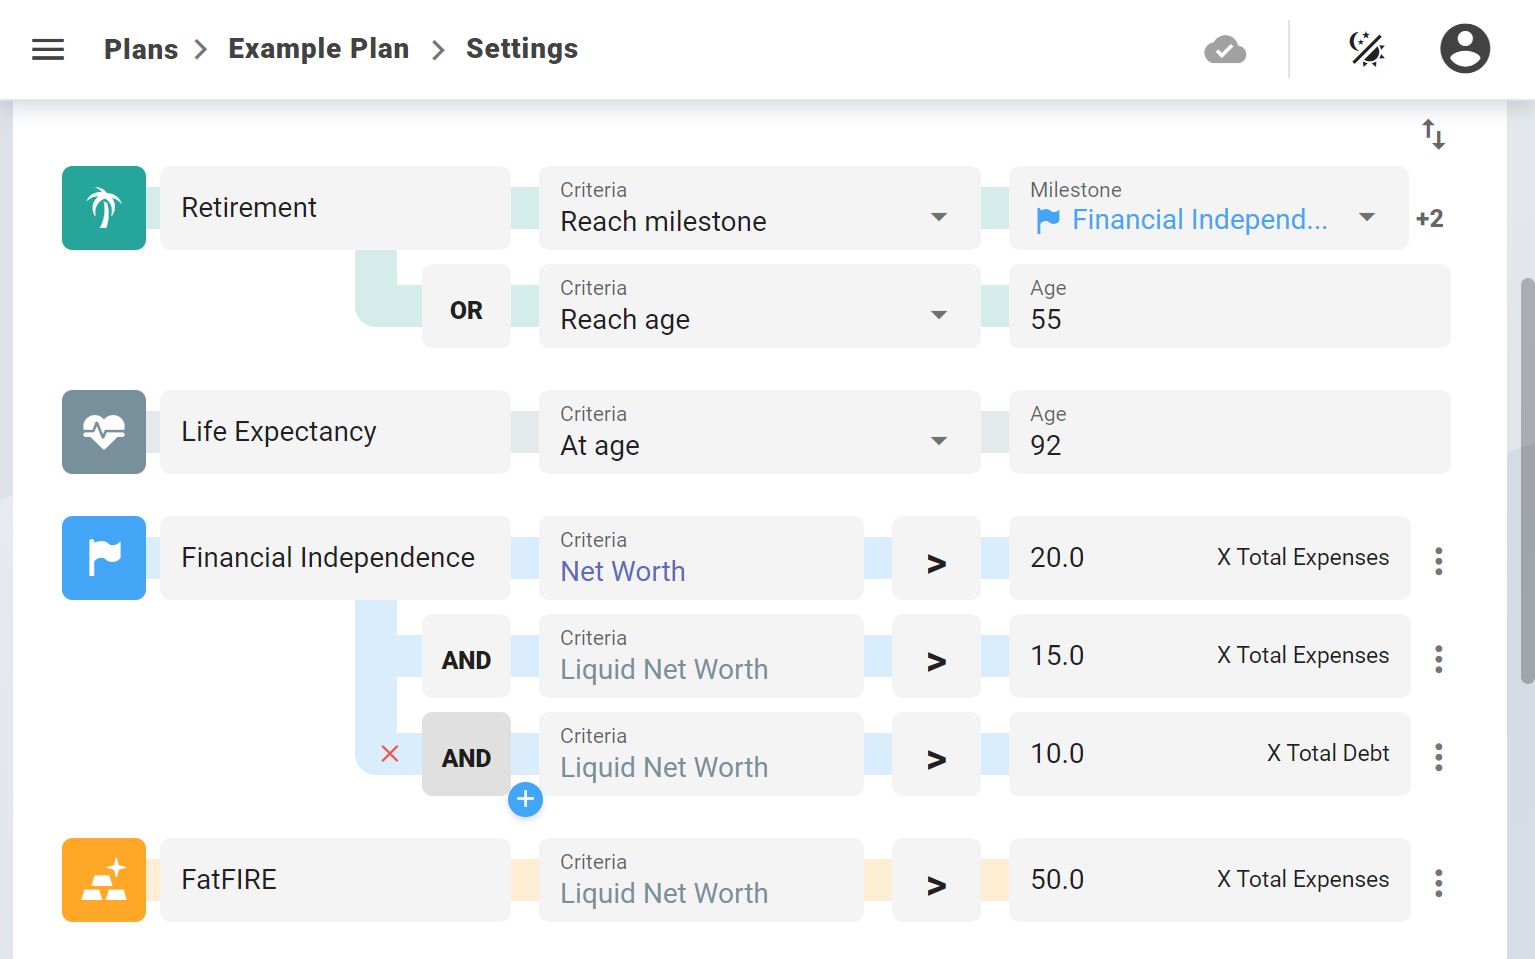
Task: Open the three-dot options menu for the FatFIRE row
Action: pos(1438,882)
